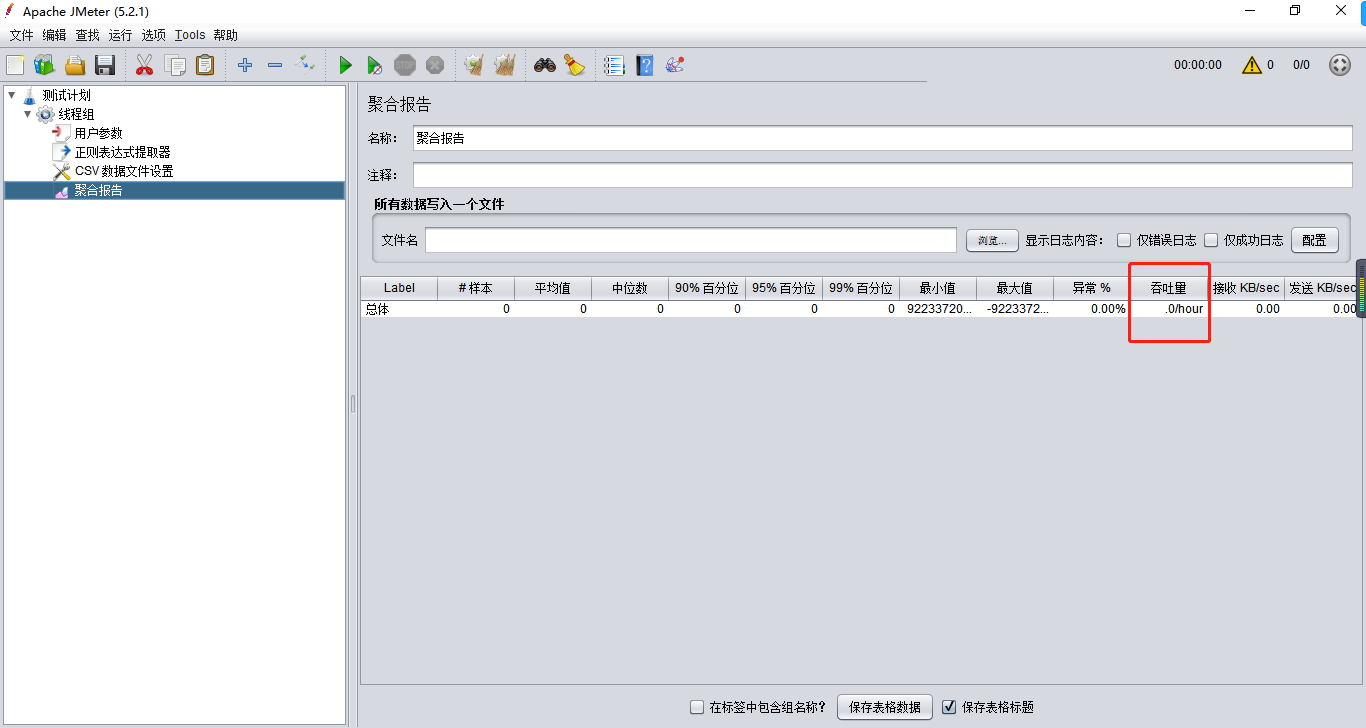Click the Heap dump icon with red dot

pos(675,65)
